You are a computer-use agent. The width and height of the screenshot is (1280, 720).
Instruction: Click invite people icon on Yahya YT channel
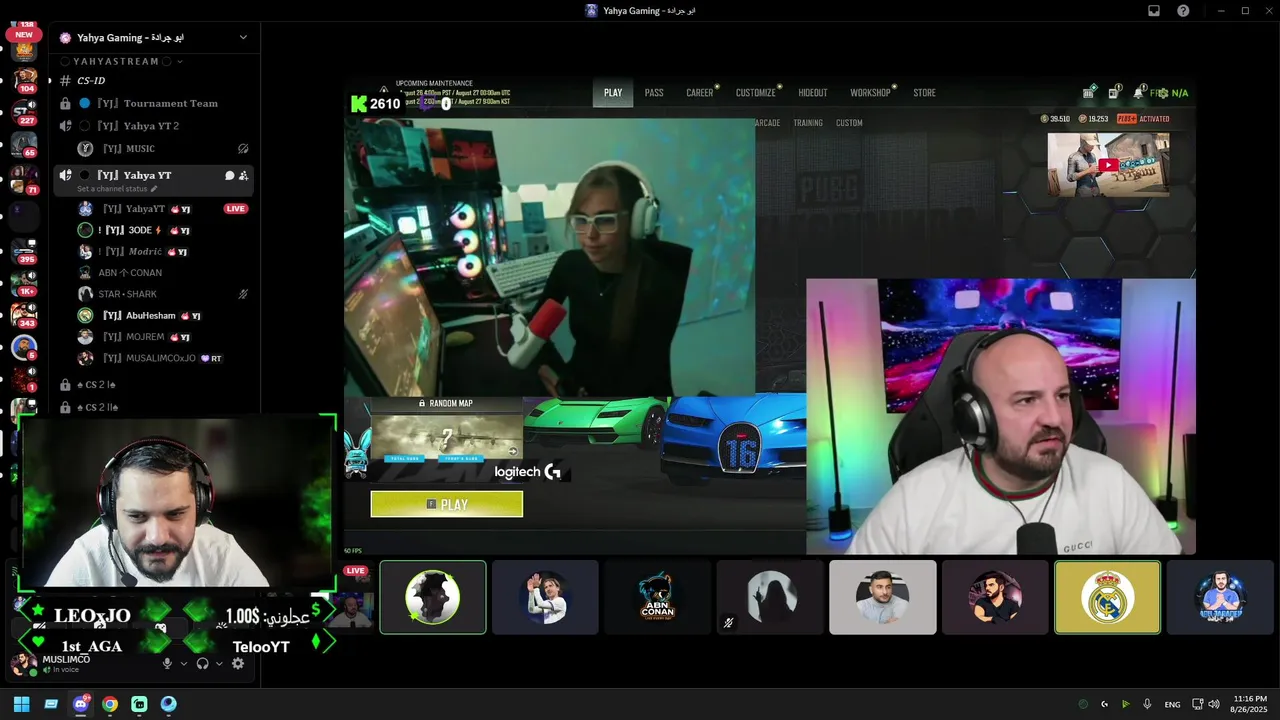(243, 175)
